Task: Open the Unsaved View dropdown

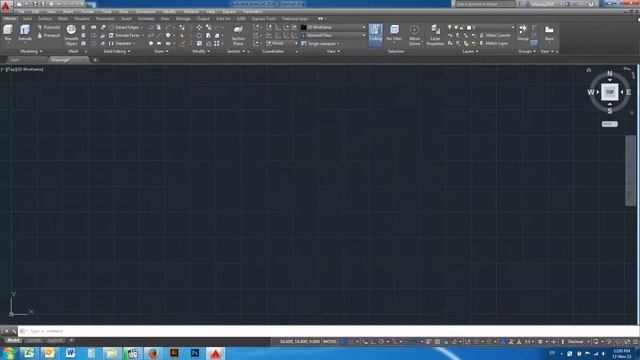Action: (333, 36)
